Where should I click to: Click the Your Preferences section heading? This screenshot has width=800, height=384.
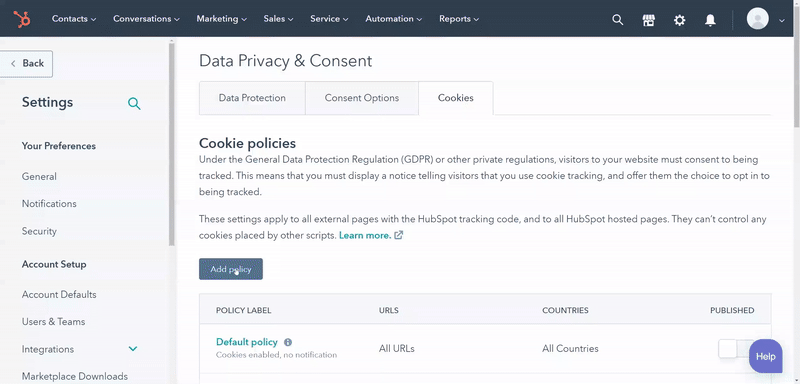click(59, 146)
